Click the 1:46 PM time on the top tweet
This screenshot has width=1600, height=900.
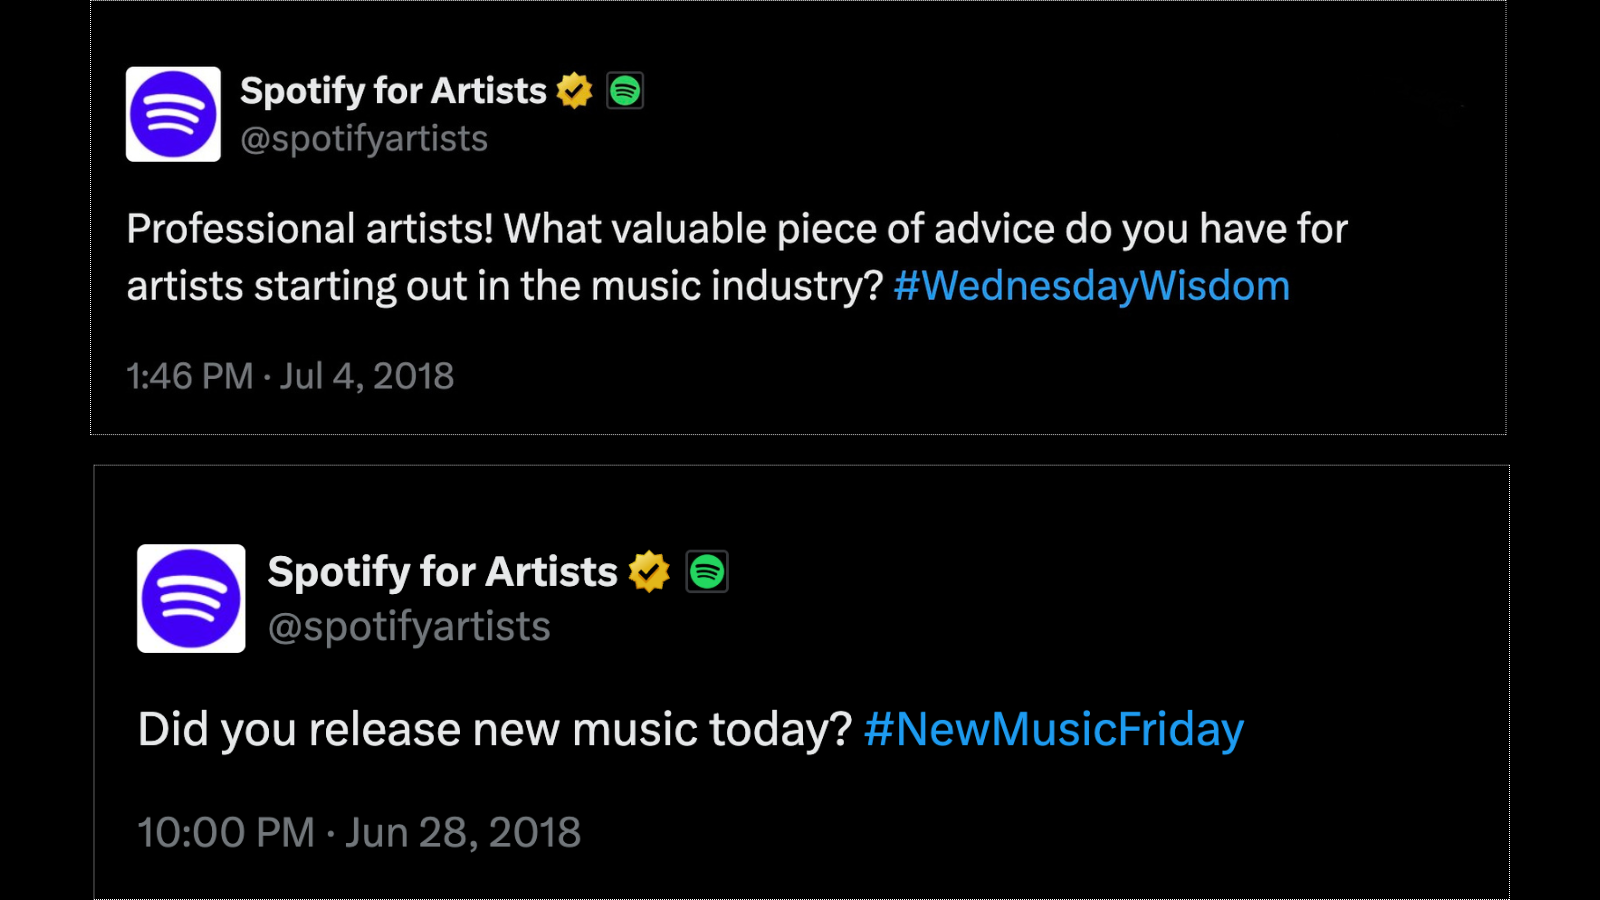[x=190, y=377]
